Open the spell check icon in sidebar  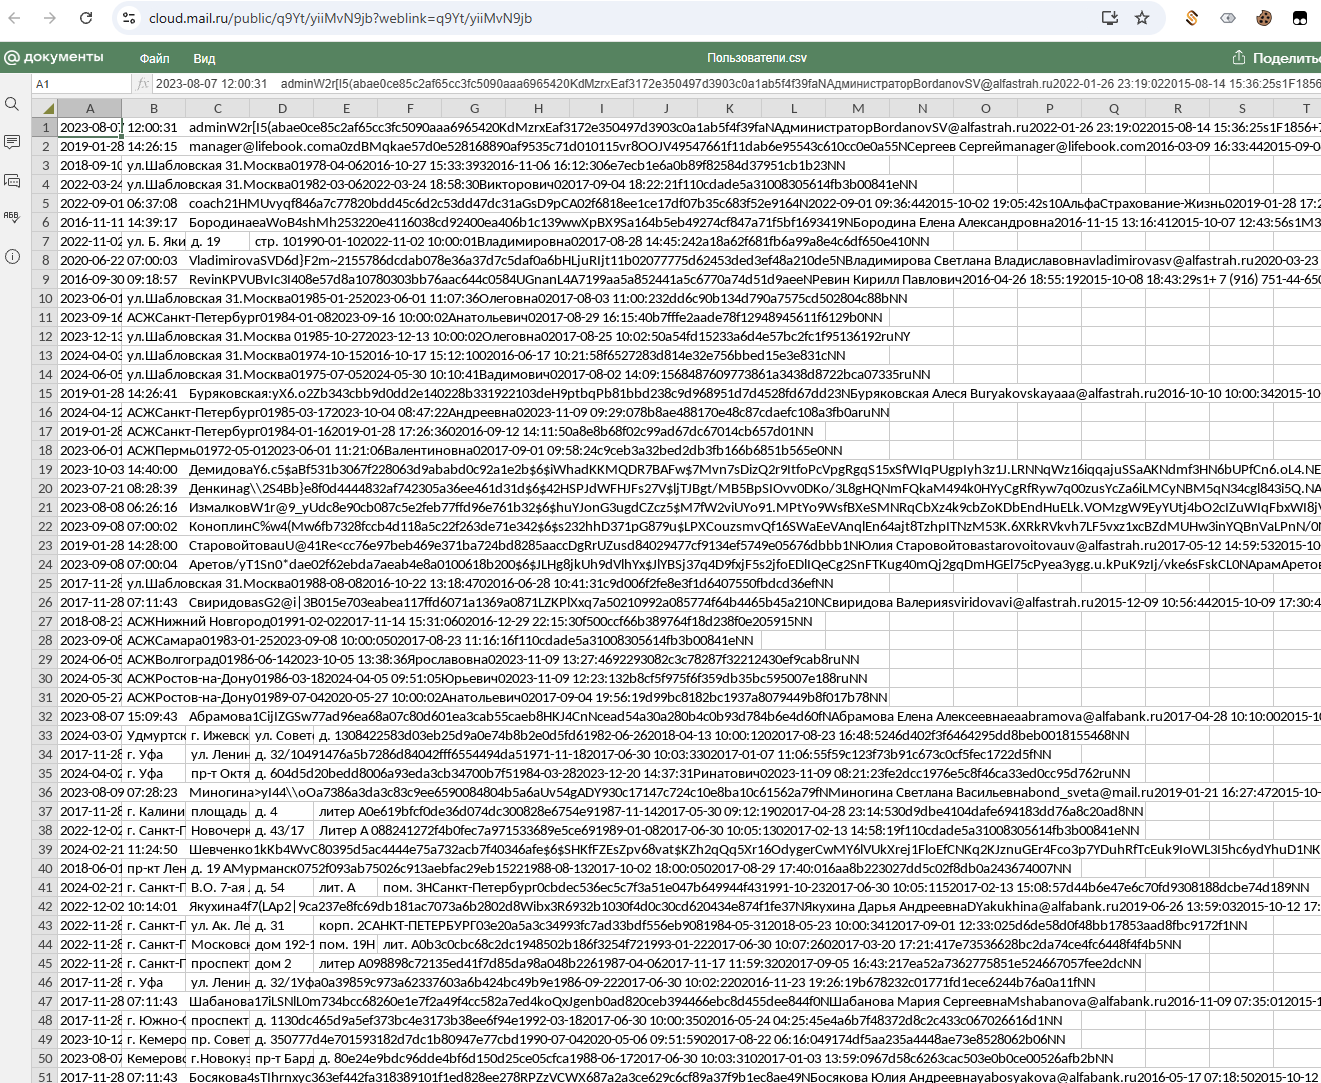point(12,218)
